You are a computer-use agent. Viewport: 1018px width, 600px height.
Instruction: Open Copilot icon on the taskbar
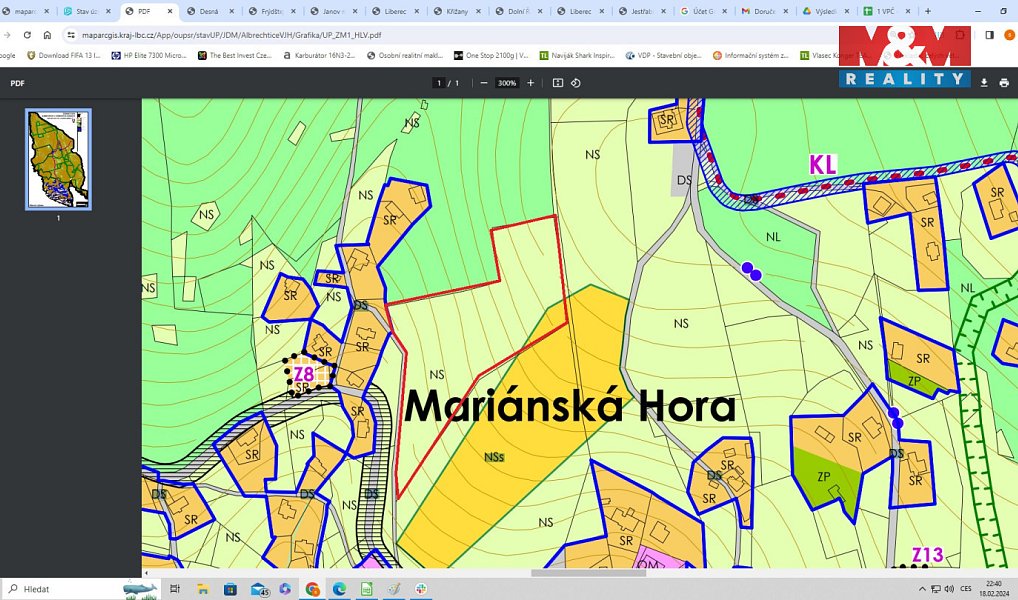[285, 589]
